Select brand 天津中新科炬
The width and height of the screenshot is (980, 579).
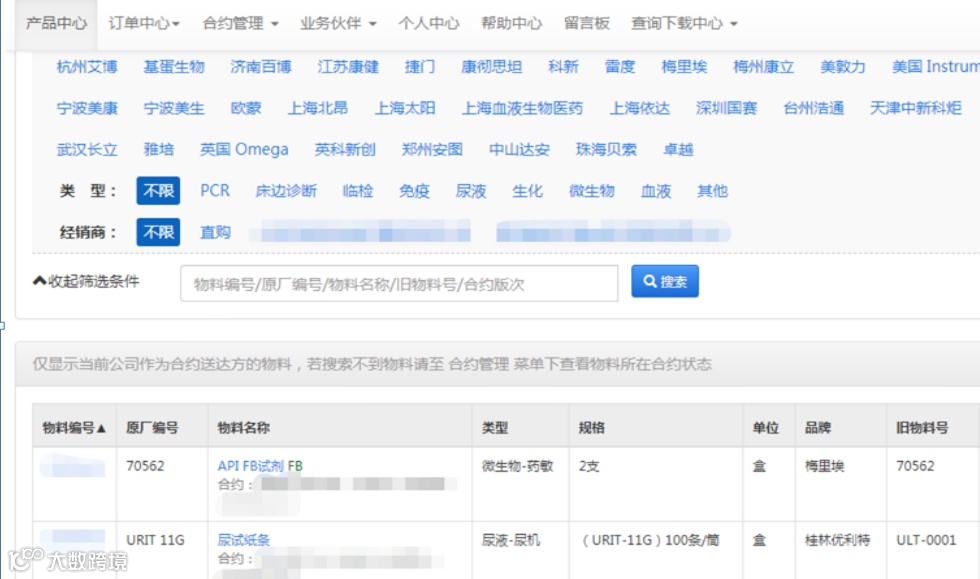pos(916,108)
